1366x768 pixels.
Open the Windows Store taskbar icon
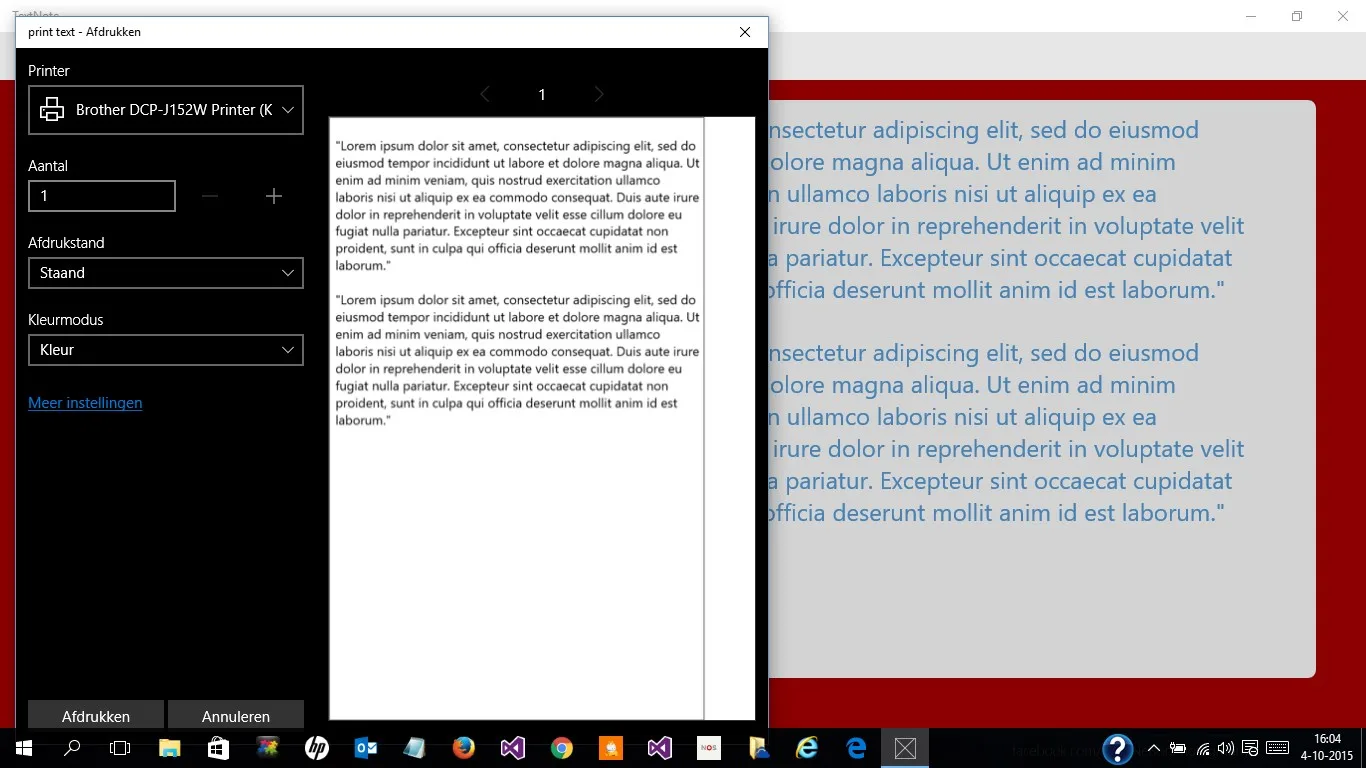[218, 748]
